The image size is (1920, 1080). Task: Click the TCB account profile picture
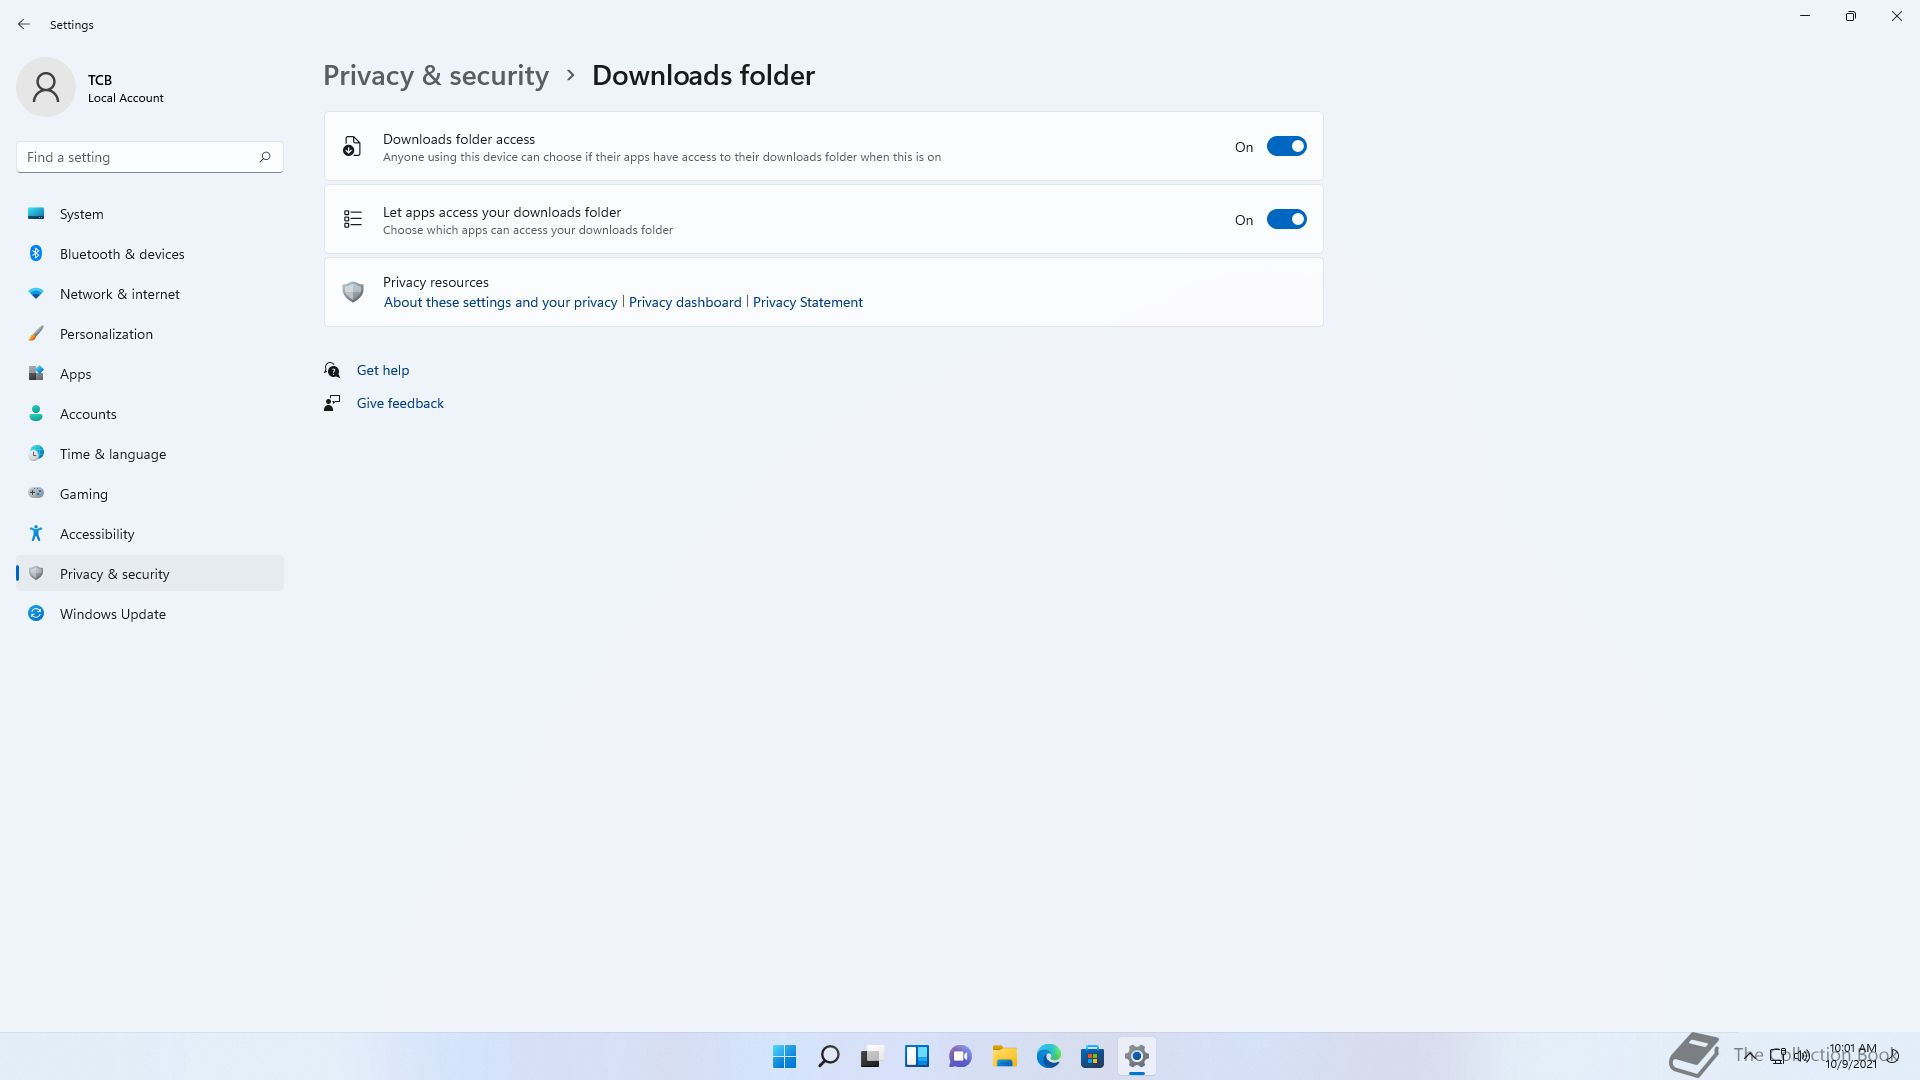coord(46,88)
